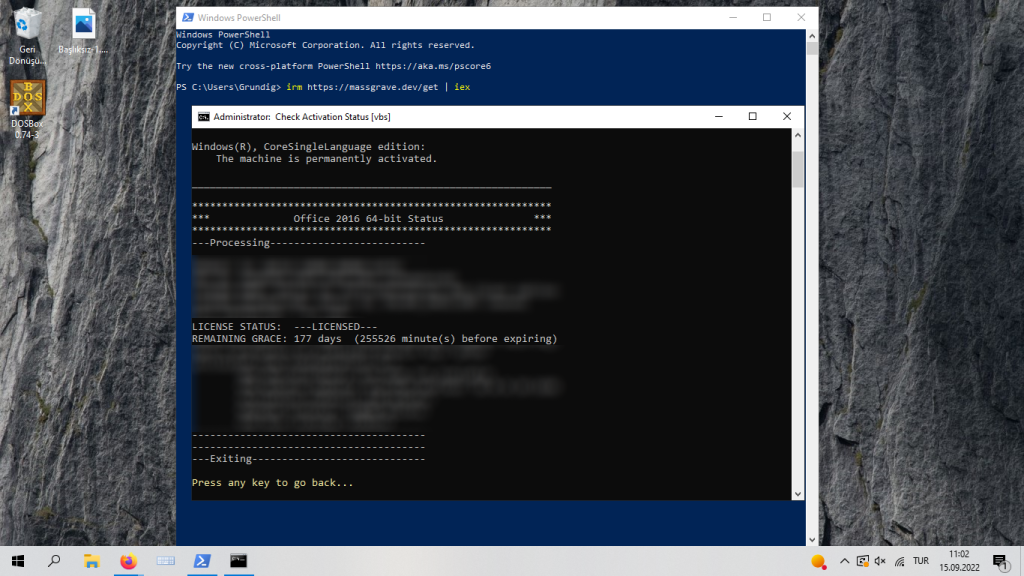Open the Başlıksız-1 image file on desktop

click(83, 31)
